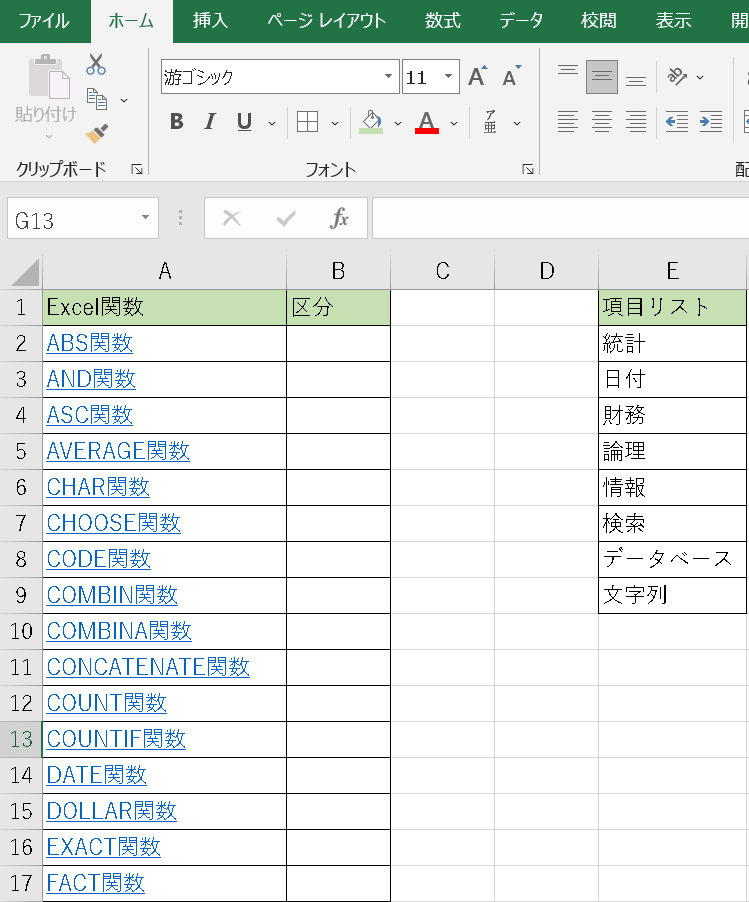
Task: Align text right icon
Action: pos(636,122)
